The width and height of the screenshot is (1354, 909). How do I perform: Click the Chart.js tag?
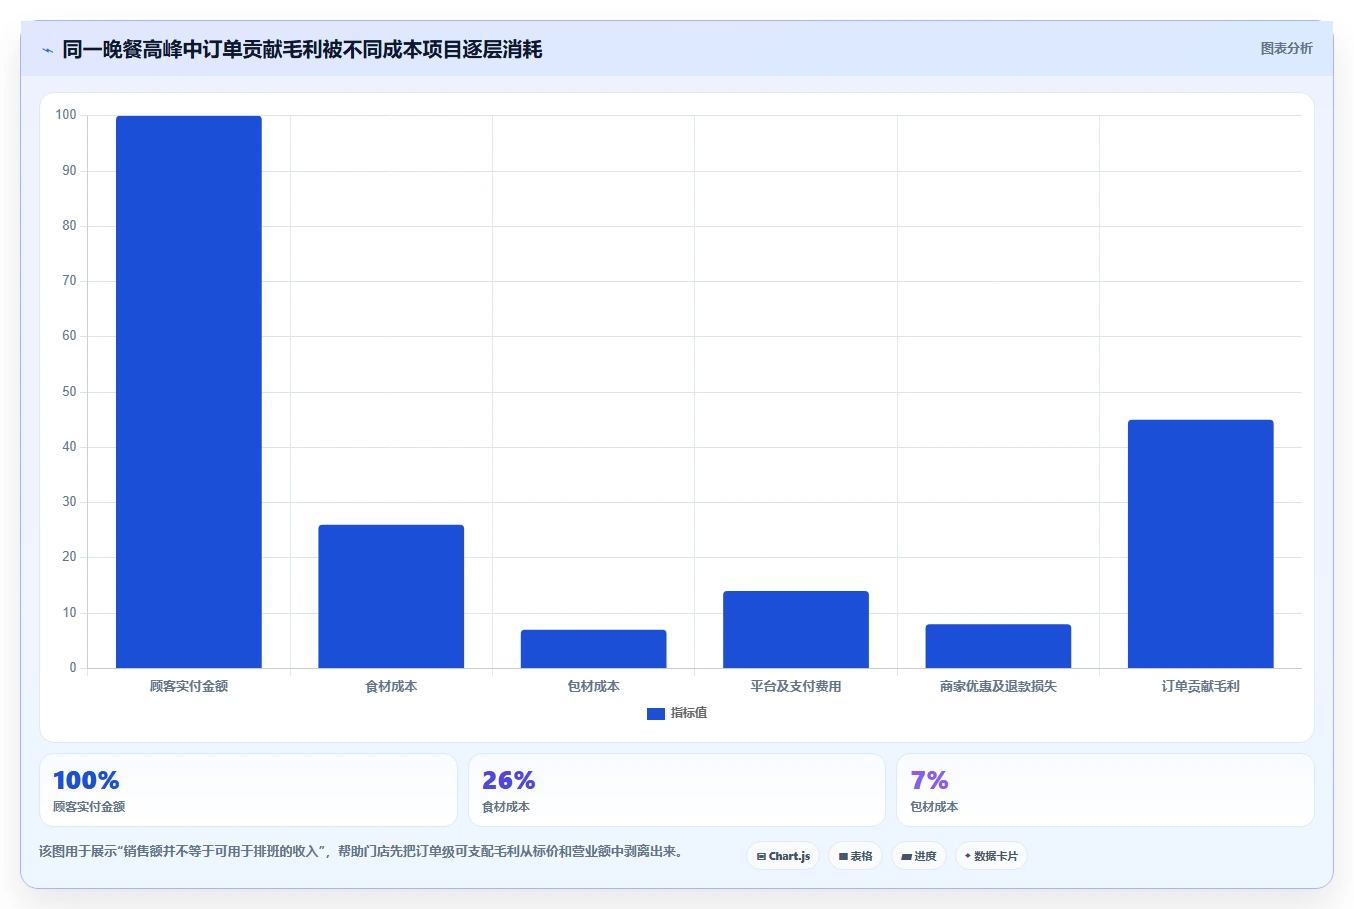[783, 856]
